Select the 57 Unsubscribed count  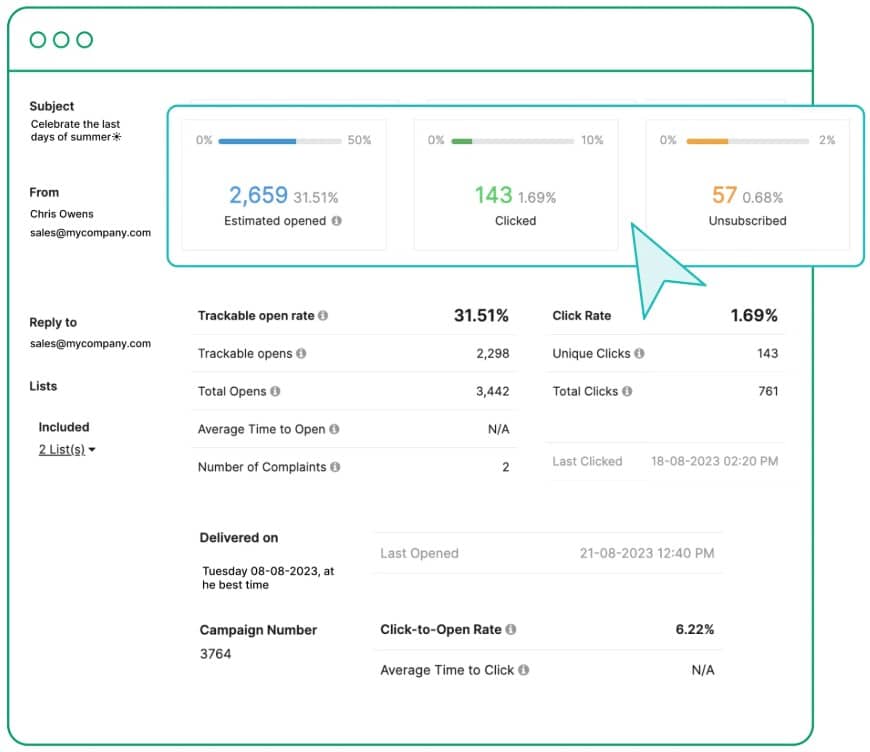pyautogui.click(x=724, y=195)
